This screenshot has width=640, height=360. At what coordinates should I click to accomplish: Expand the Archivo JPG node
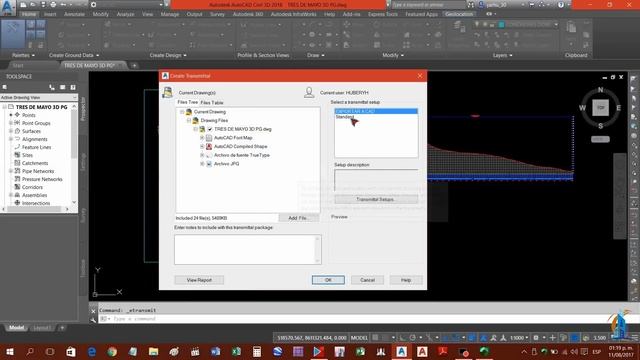pyautogui.click(x=202, y=164)
